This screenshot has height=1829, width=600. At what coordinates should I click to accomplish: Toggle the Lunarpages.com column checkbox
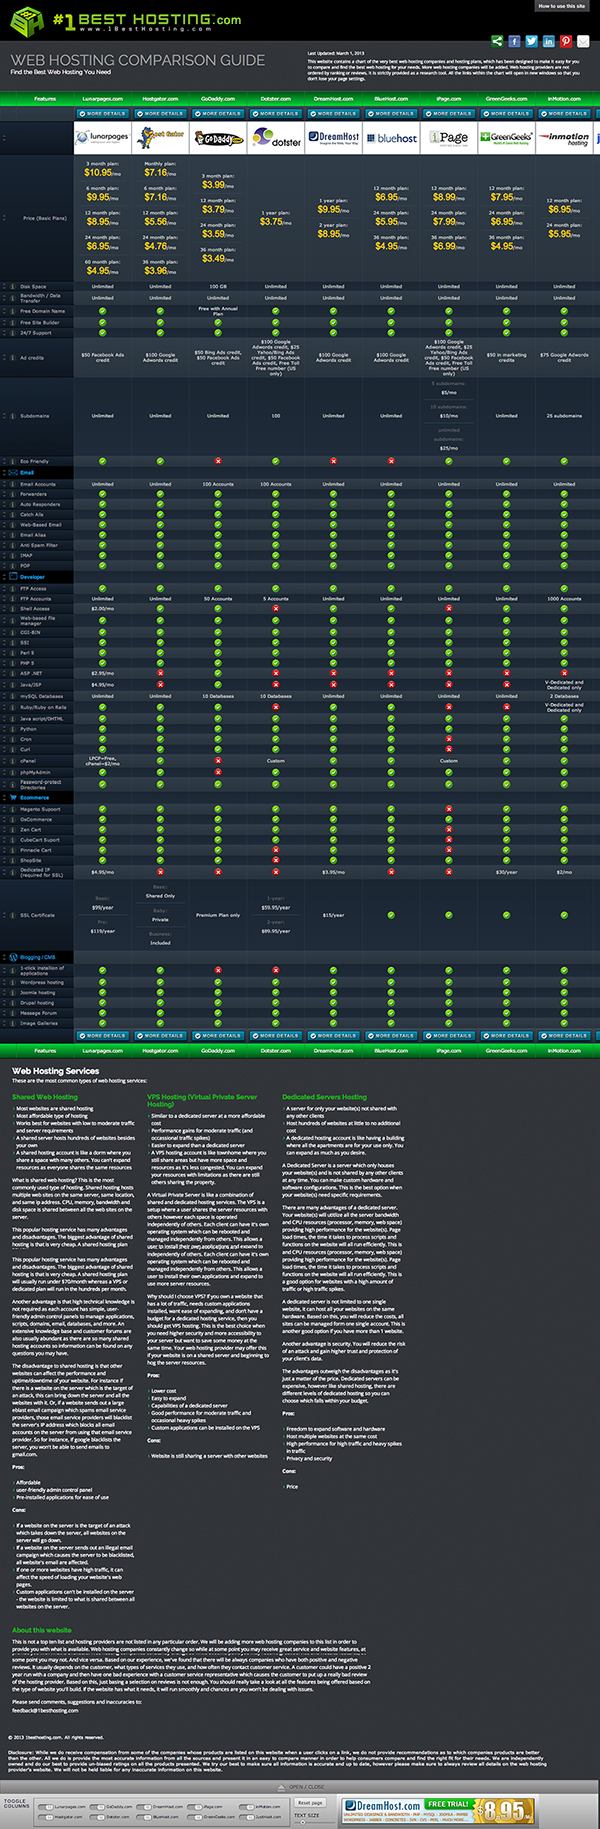pos(49,1806)
